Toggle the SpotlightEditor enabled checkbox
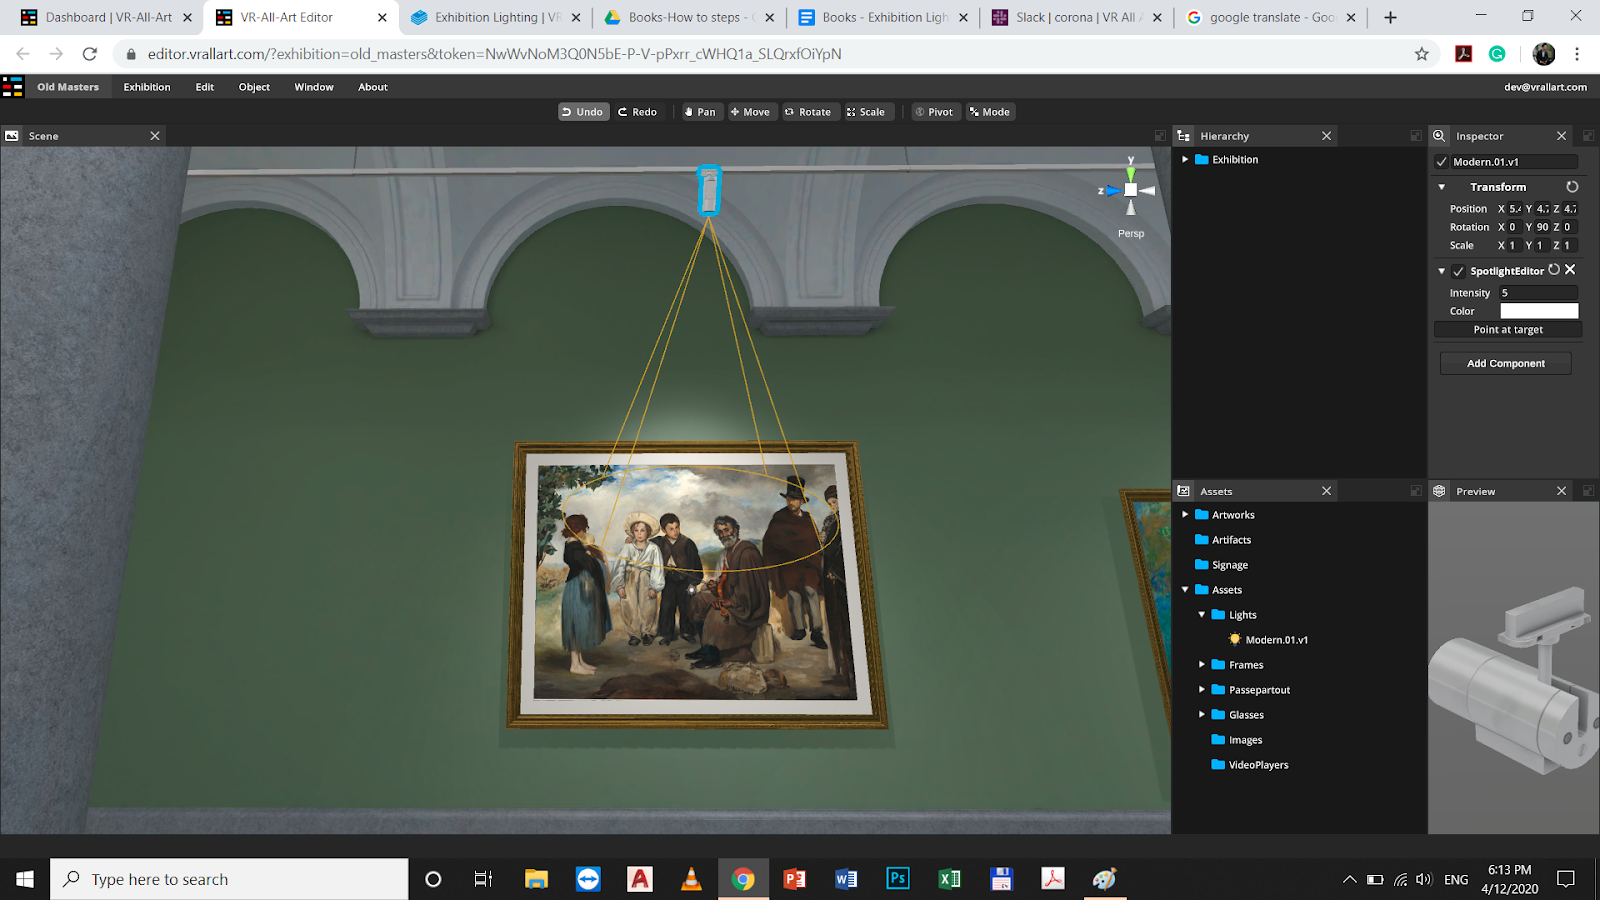The width and height of the screenshot is (1600, 900). point(1459,271)
